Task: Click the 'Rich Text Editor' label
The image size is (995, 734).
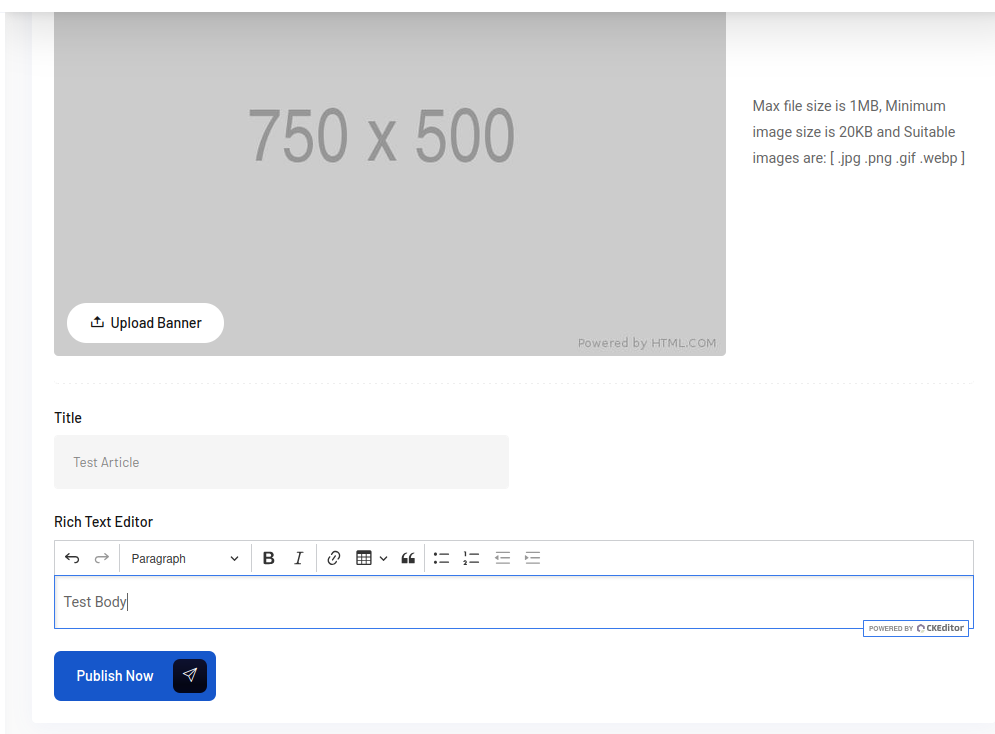Action: [x=103, y=521]
